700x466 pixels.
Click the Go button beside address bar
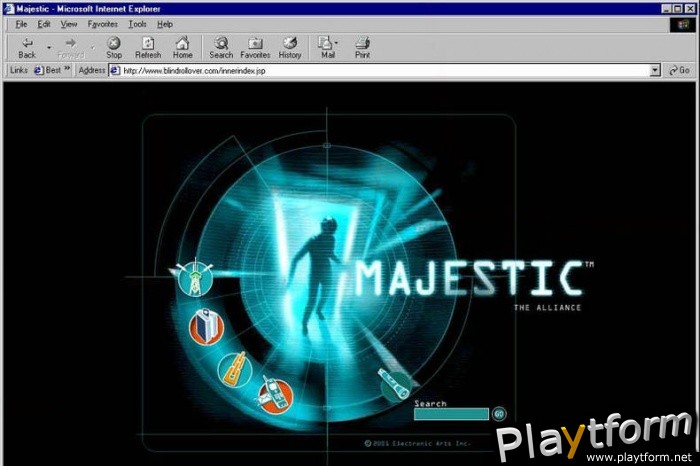coord(679,70)
